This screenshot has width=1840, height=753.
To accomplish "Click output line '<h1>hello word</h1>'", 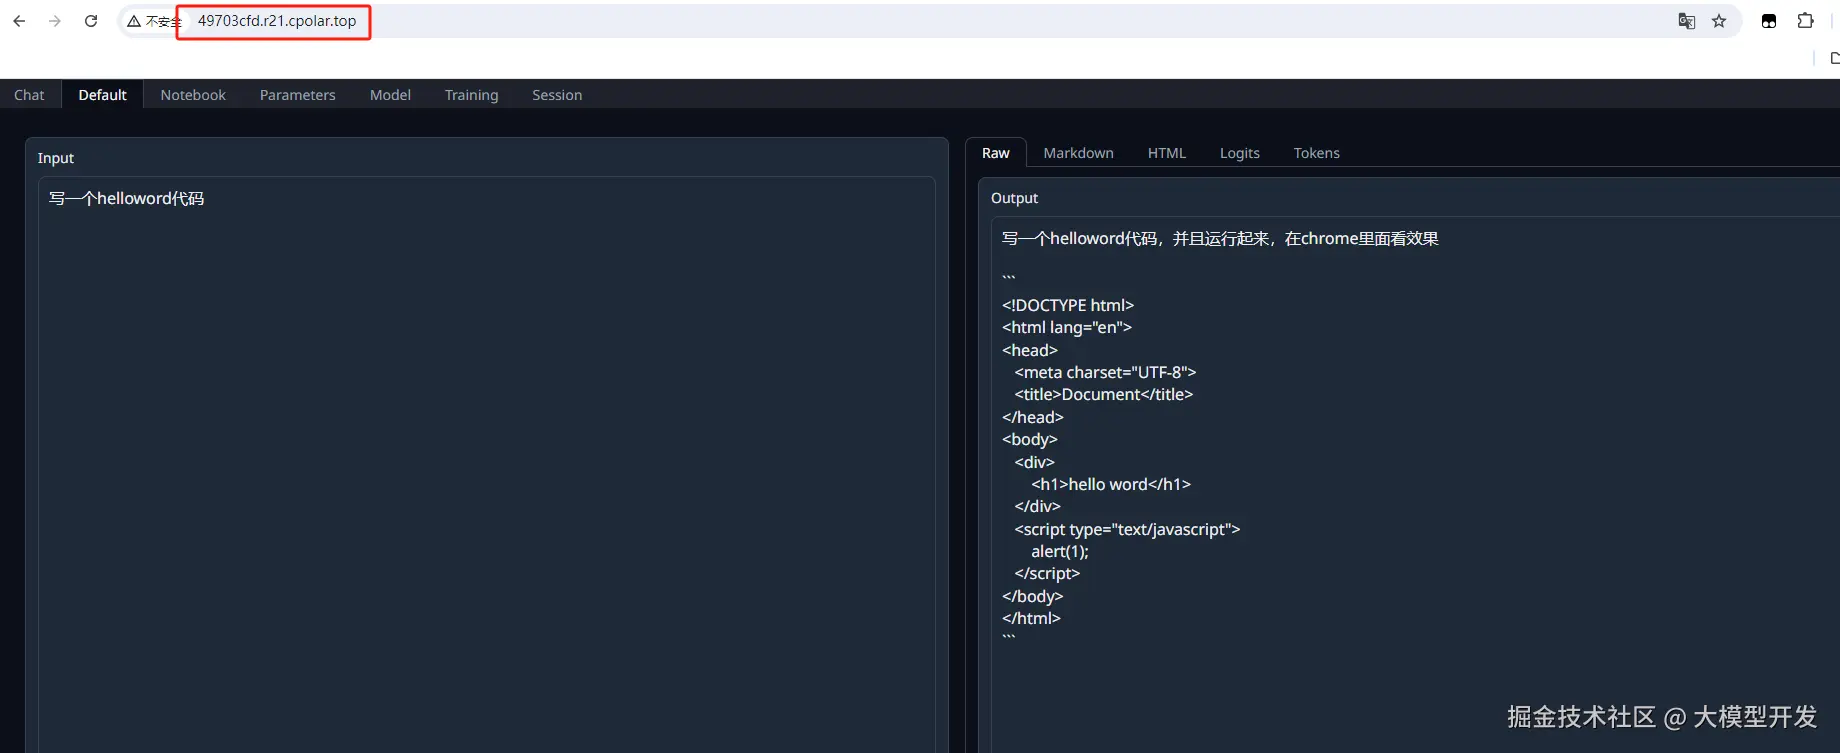I will [1111, 484].
